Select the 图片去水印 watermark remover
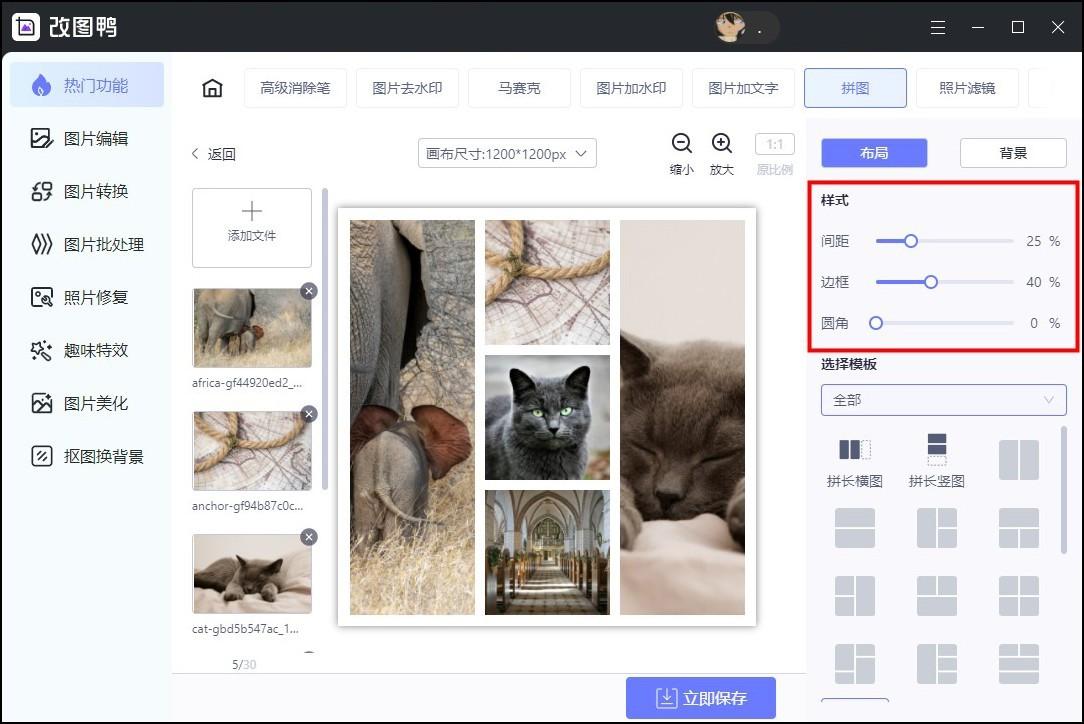Viewport: 1084px width, 724px height. tap(407, 88)
